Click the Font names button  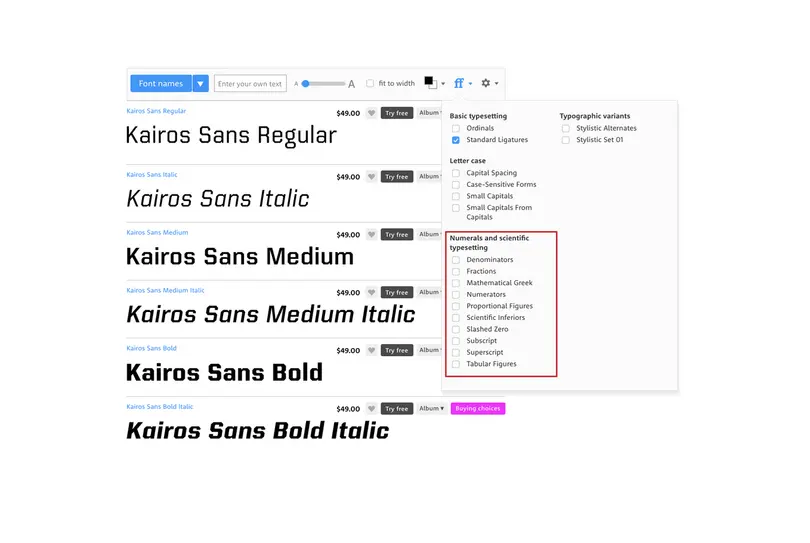(161, 84)
